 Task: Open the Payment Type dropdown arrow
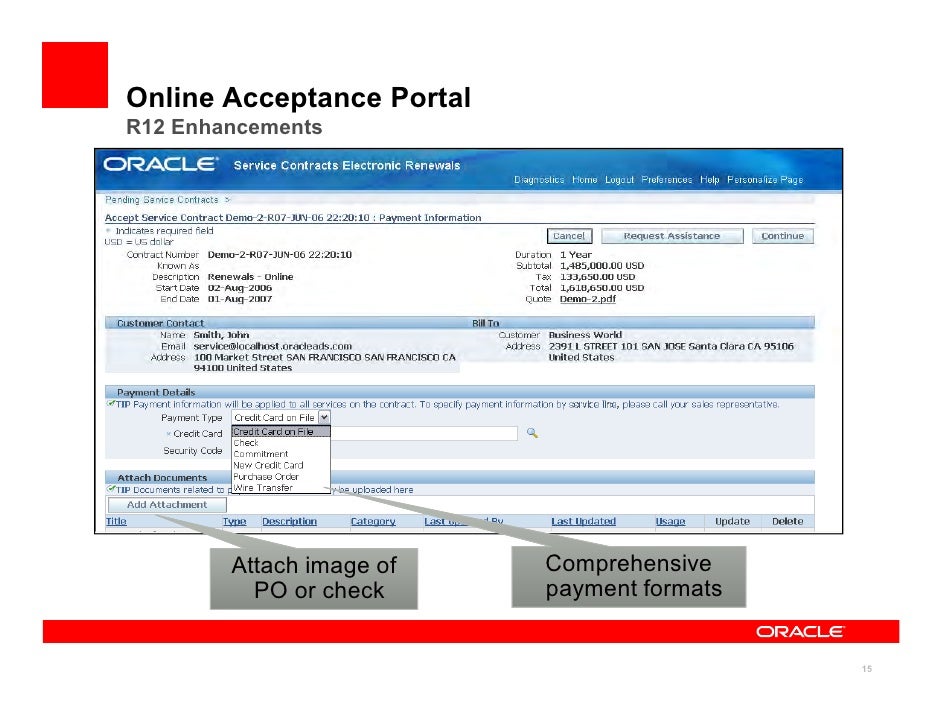[x=324, y=417]
